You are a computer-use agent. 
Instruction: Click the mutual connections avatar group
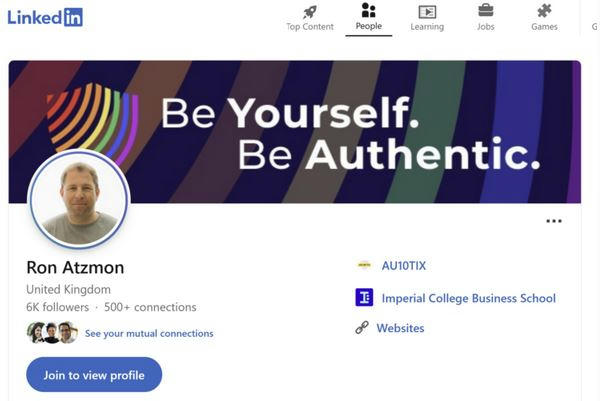pos(52,333)
